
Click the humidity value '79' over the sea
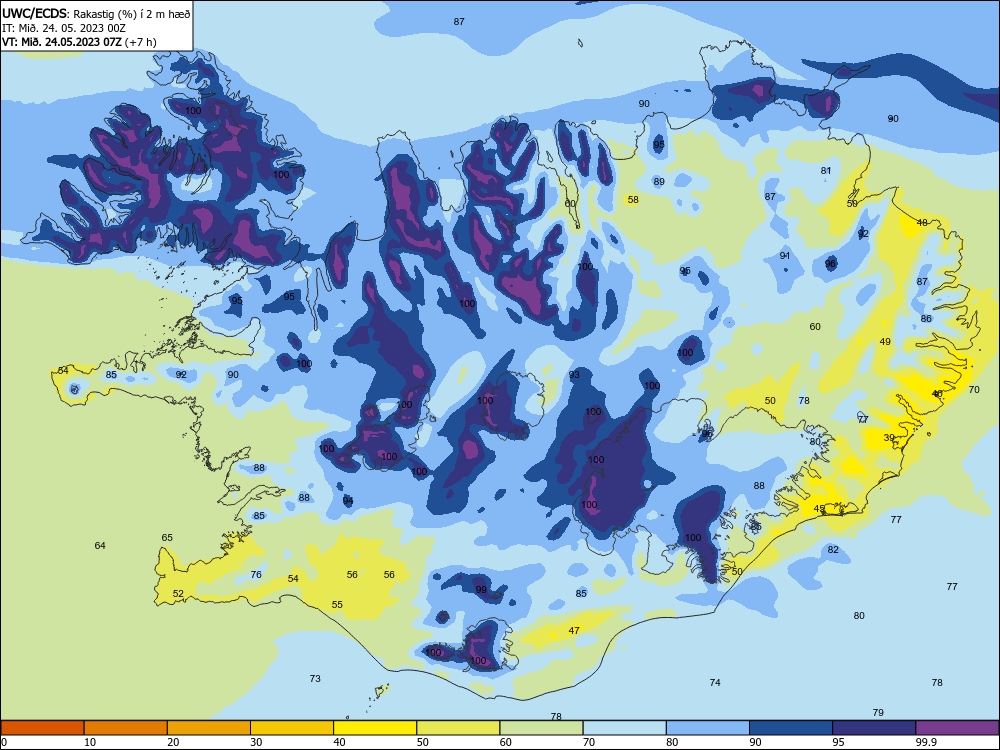[878, 712]
